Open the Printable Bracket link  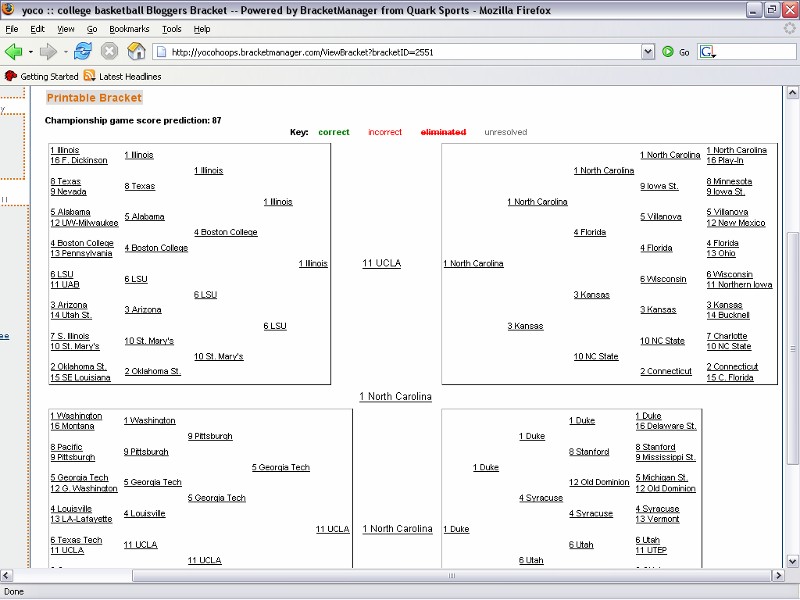94,97
